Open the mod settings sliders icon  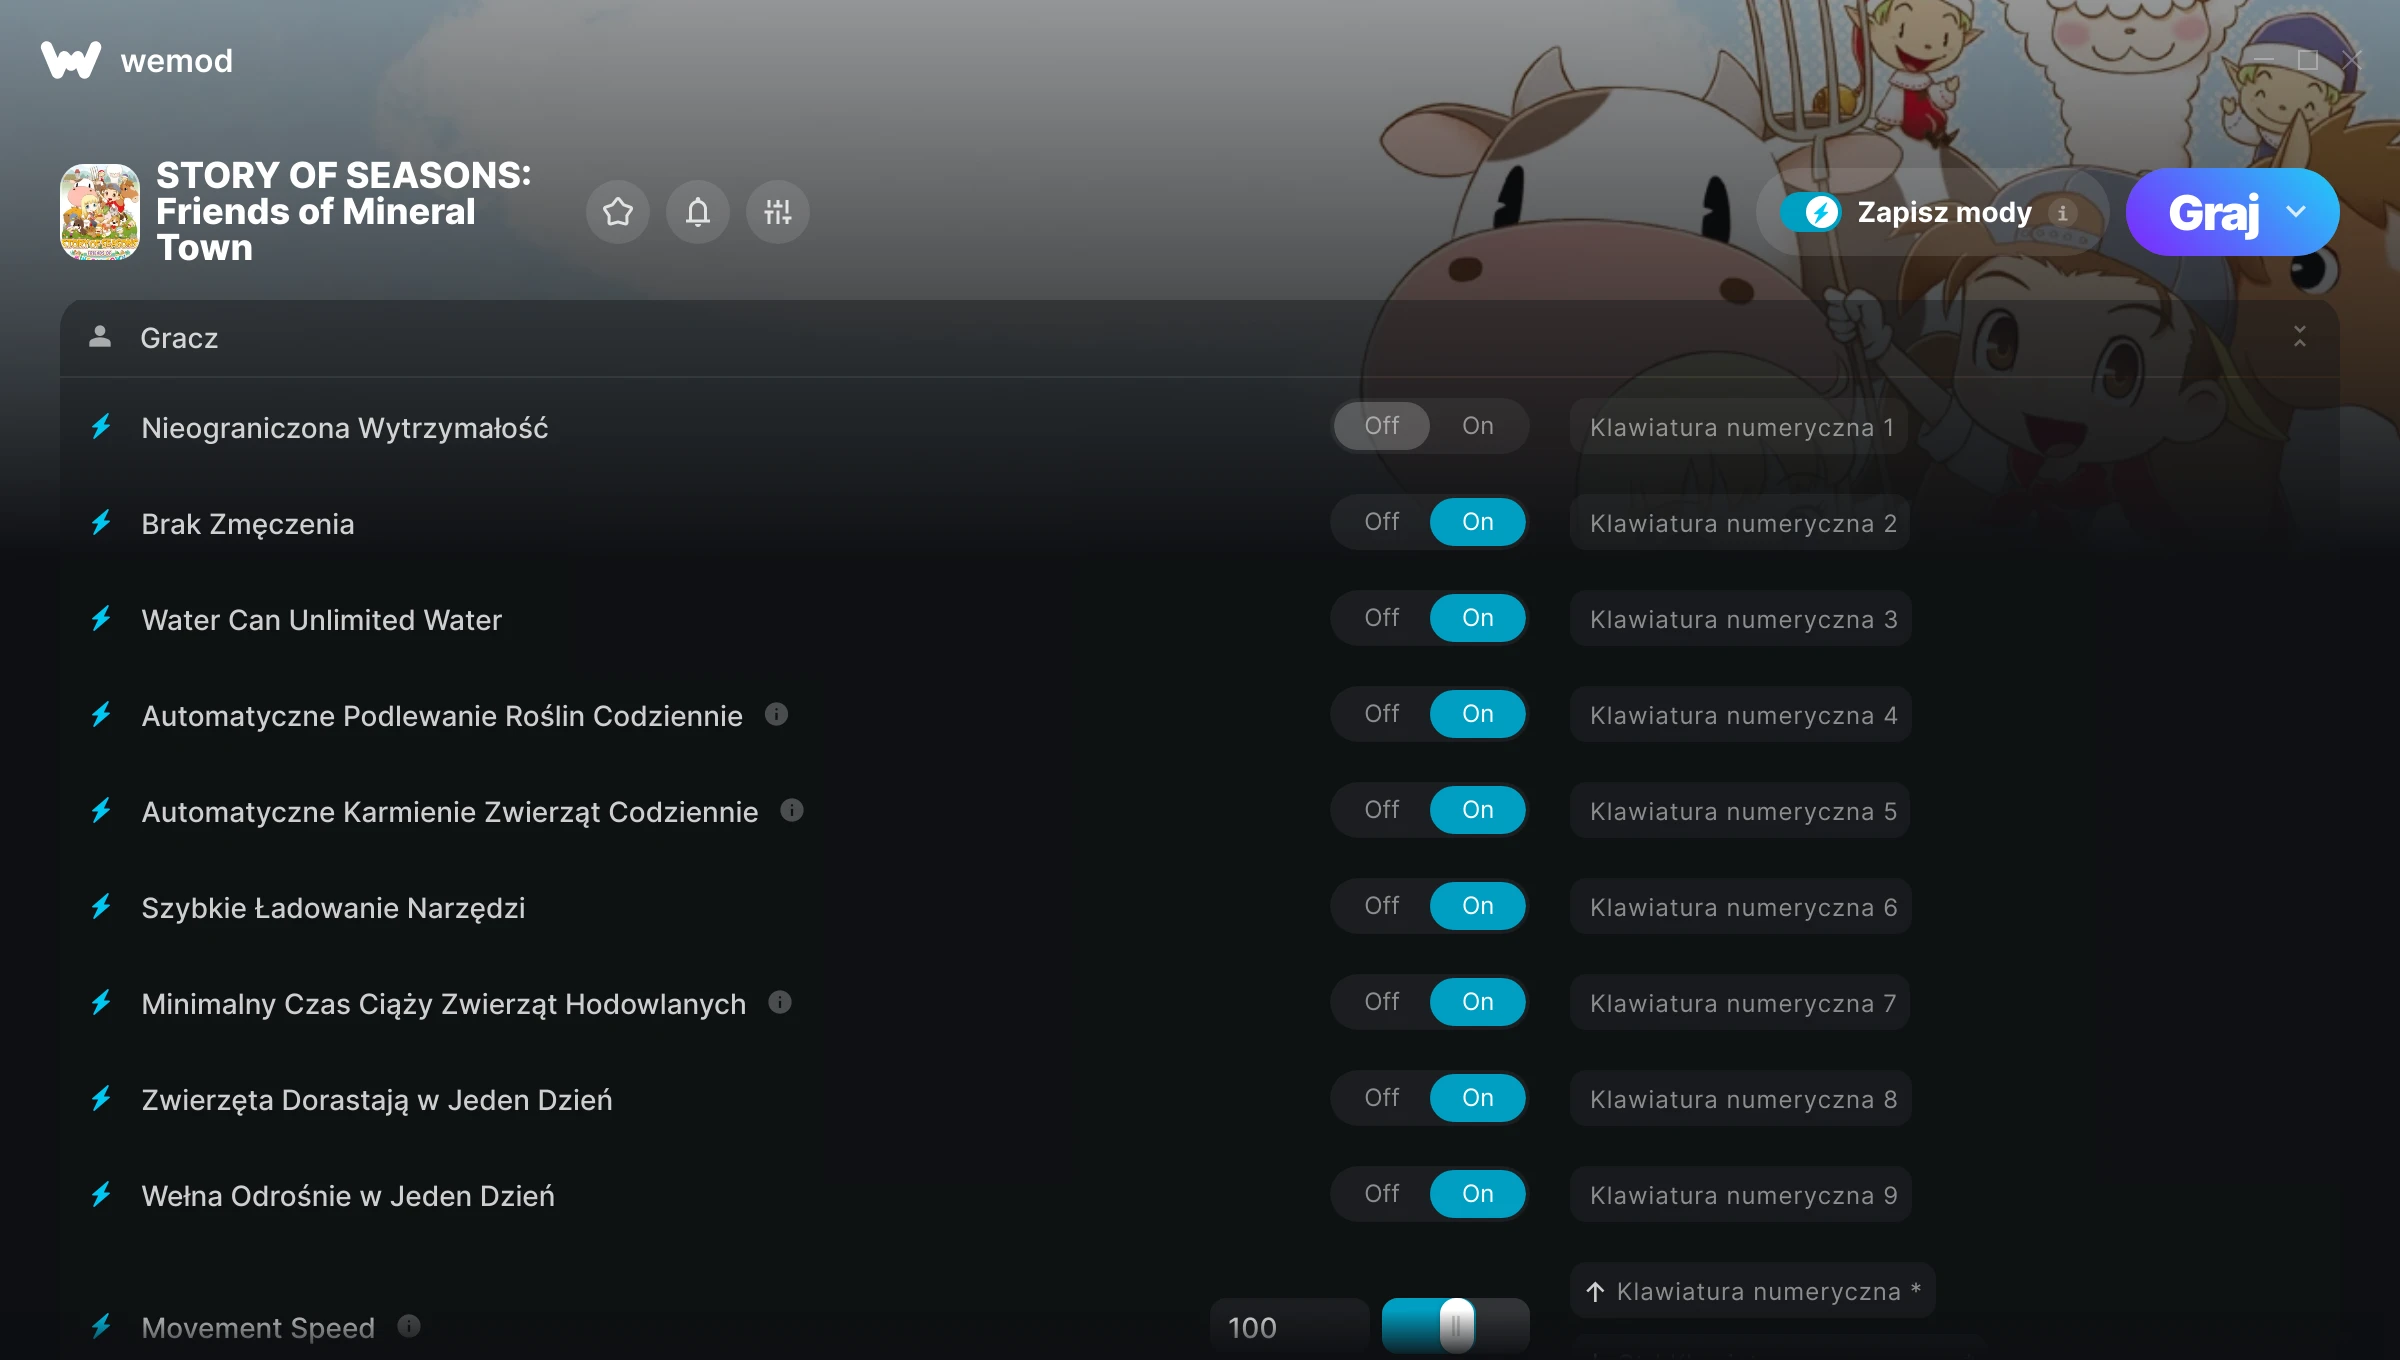tap(778, 212)
